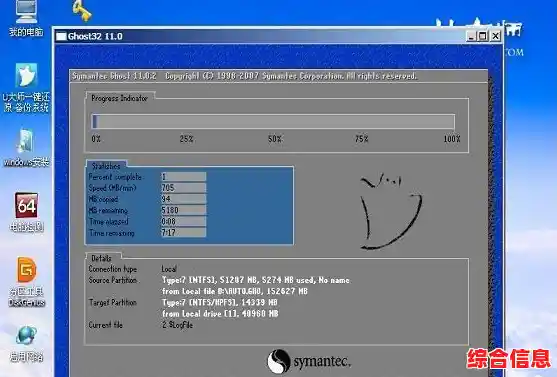Click the 50% progress marker label
This screenshot has height=377, width=557.
(x=275, y=139)
